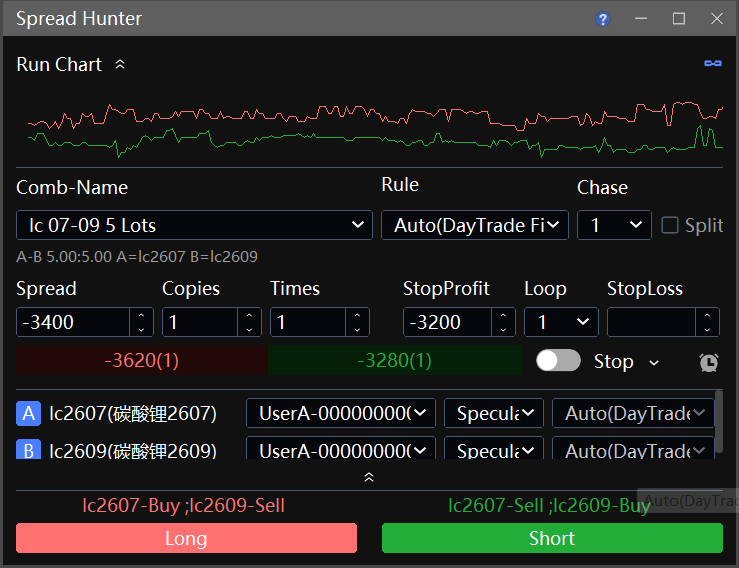Click the red Long button

click(186, 538)
